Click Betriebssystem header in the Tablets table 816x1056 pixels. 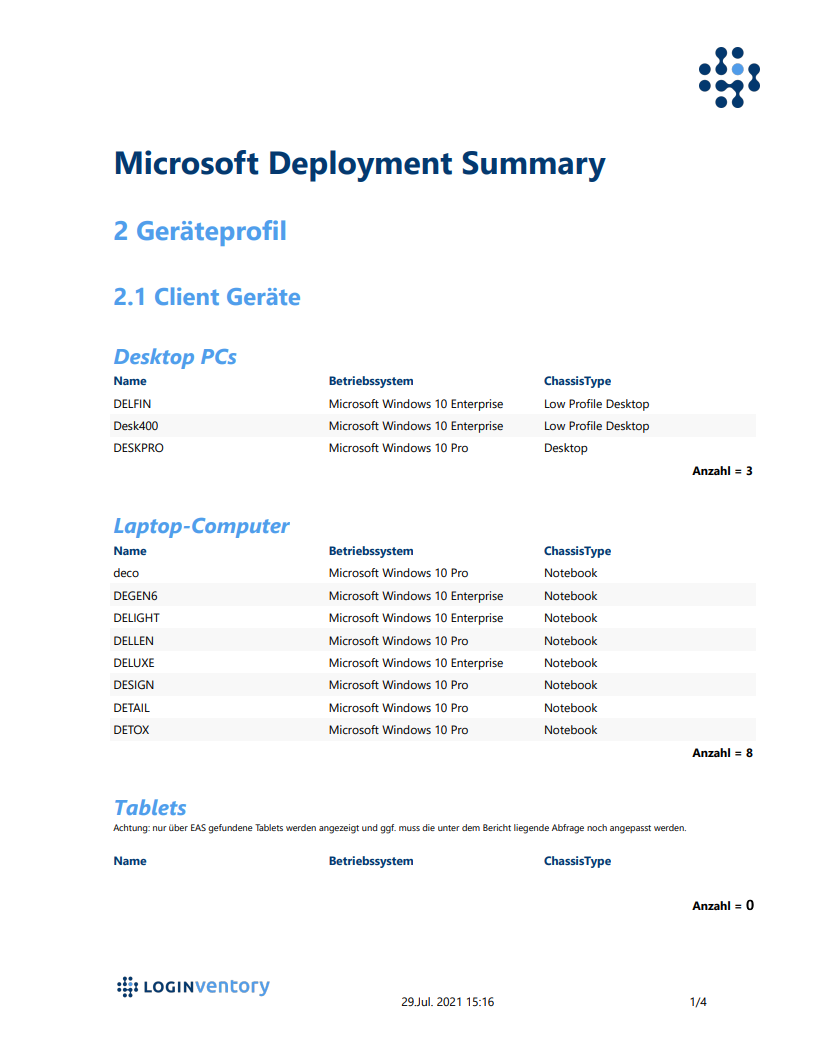click(x=371, y=861)
